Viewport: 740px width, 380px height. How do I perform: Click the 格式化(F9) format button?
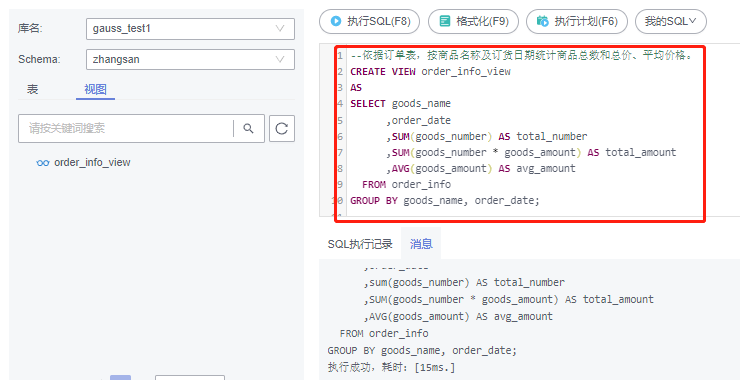tap(473, 21)
